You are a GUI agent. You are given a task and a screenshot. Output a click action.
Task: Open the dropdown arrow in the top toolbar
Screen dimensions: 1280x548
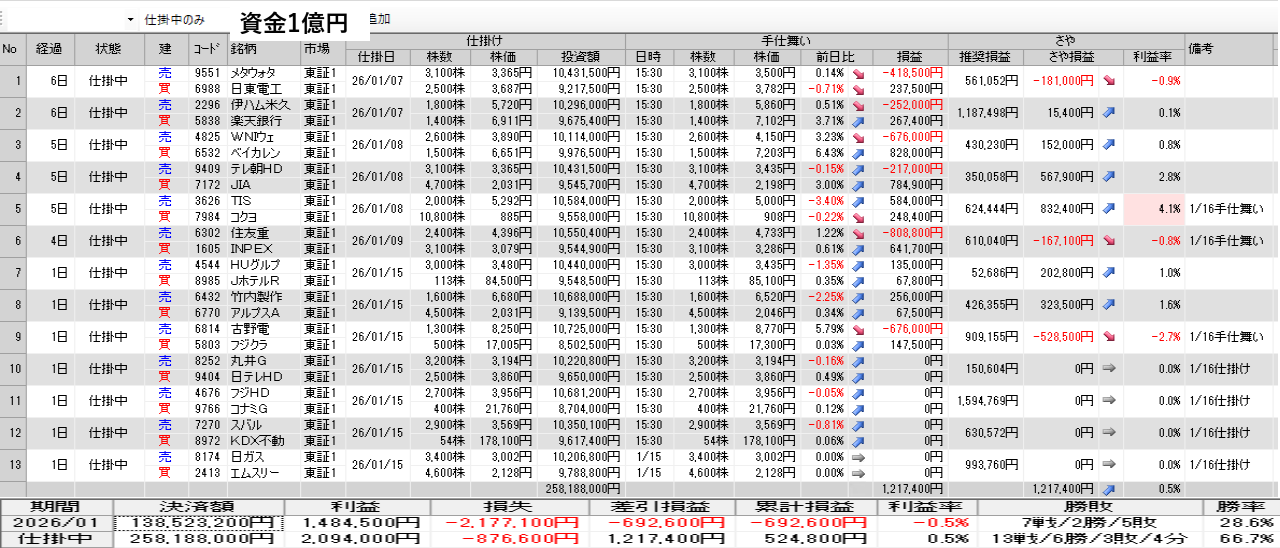pyautogui.click(x=131, y=19)
